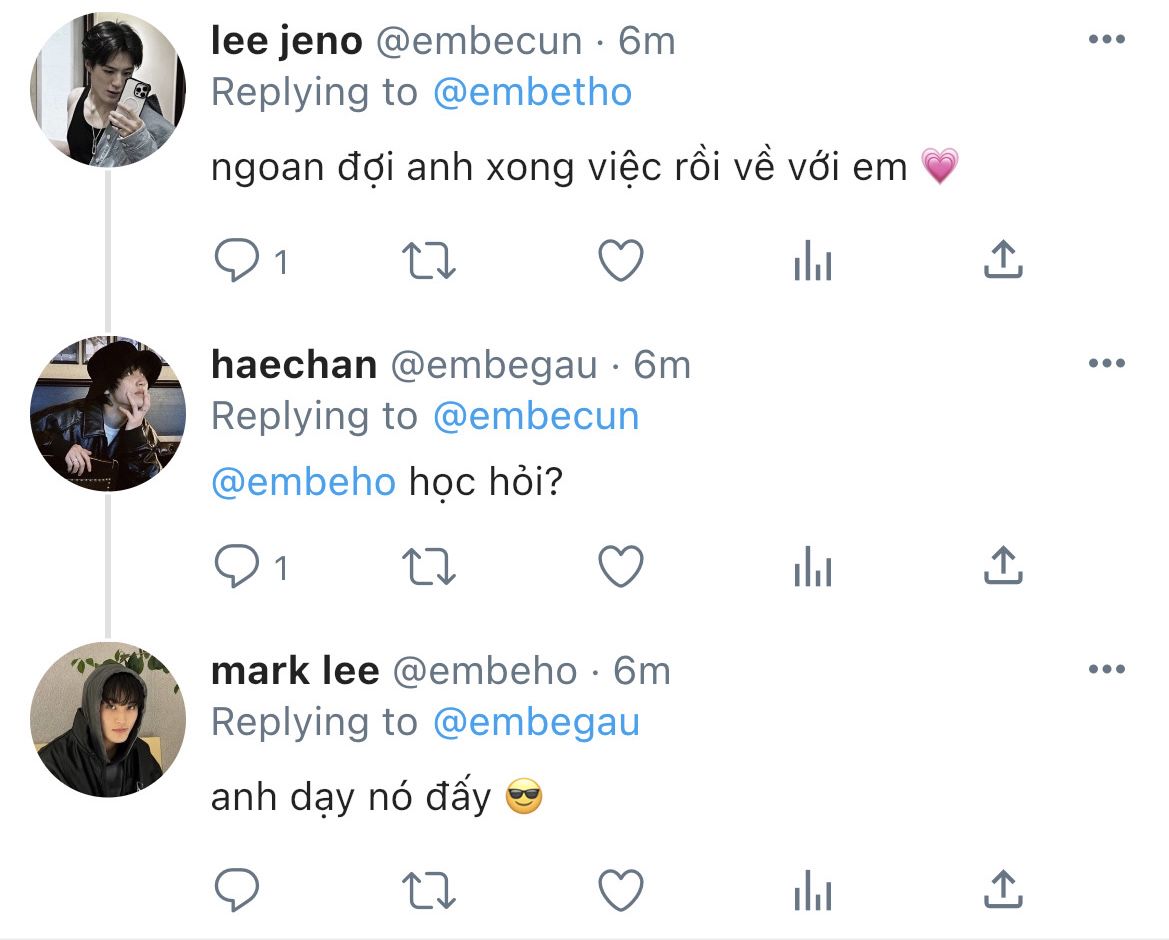This screenshot has width=1169, height=940.
Task: Like haechan's tweet
Action: click(620, 568)
